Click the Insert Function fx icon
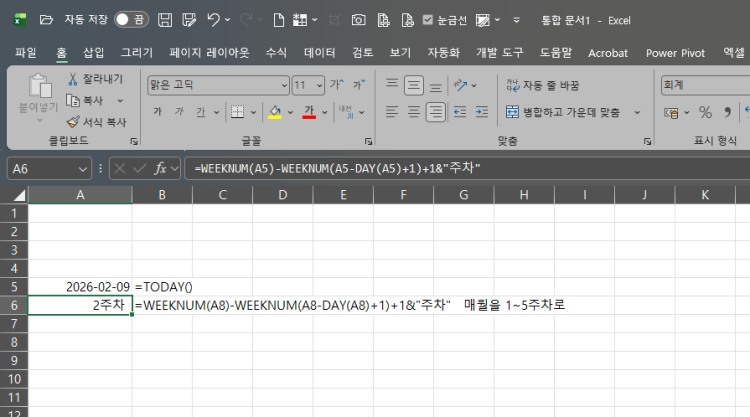 (x=160, y=168)
